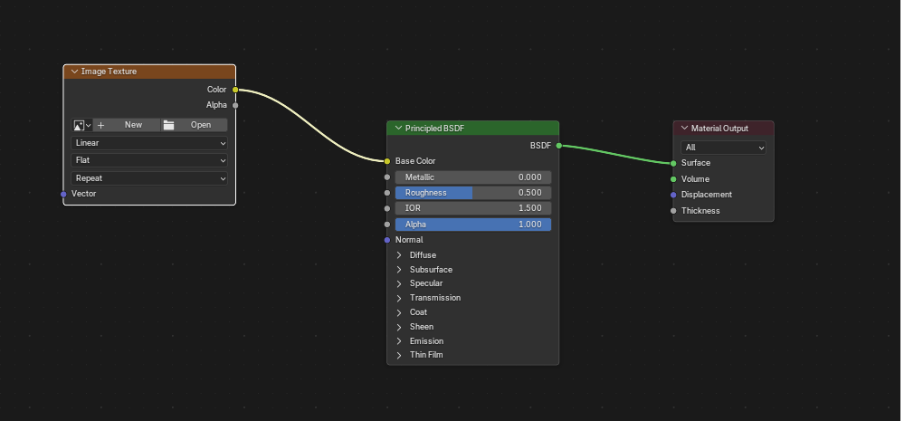The image size is (901, 421).
Task: Click the Base Color label
Action: pyautogui.click(x=415, y=161)
